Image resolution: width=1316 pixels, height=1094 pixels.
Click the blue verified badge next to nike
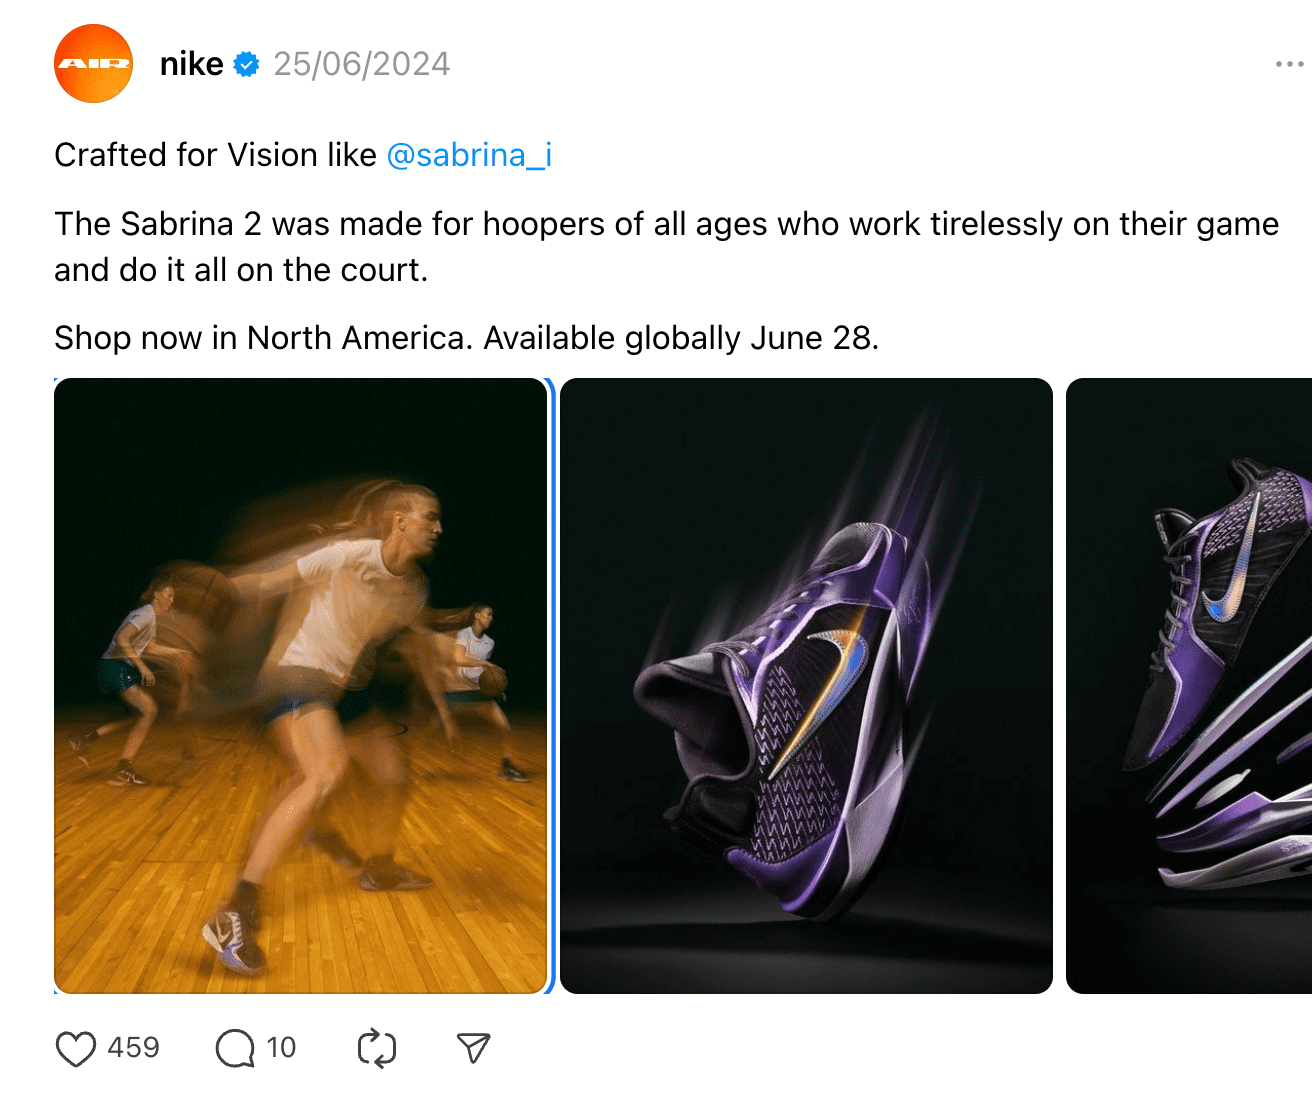click(x=244, y=63)
